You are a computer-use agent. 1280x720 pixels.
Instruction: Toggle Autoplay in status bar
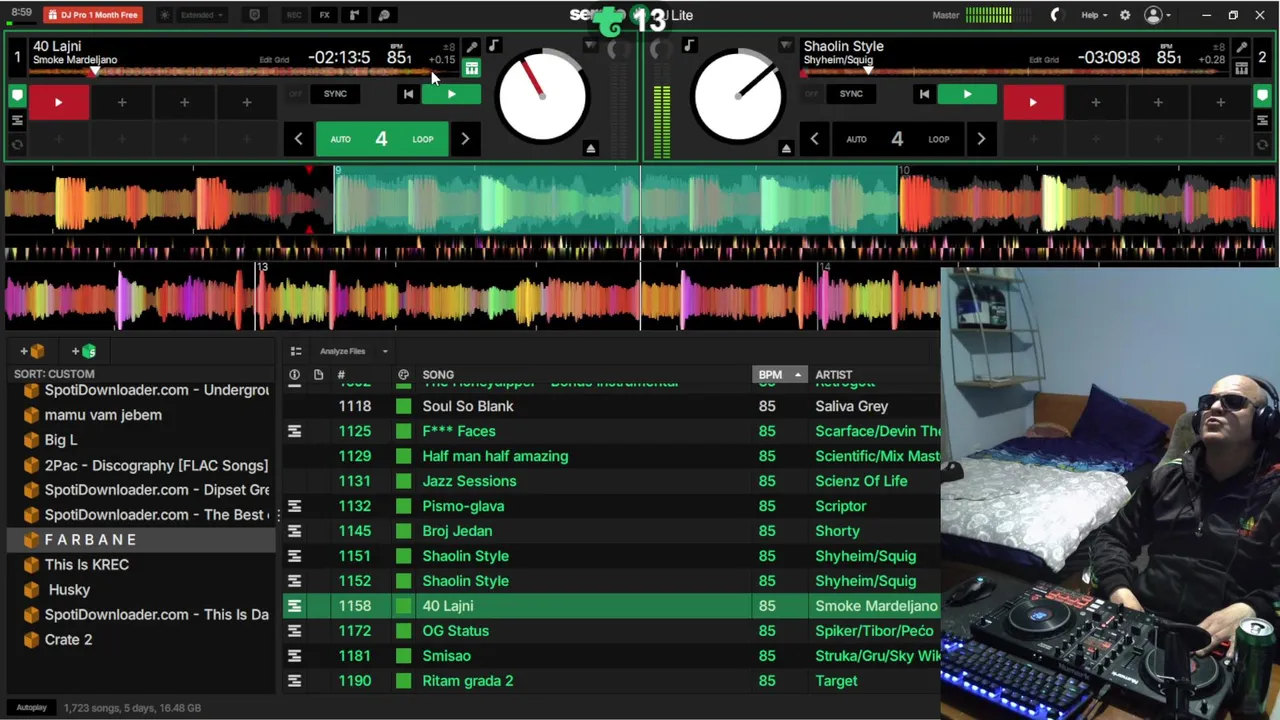31,708
